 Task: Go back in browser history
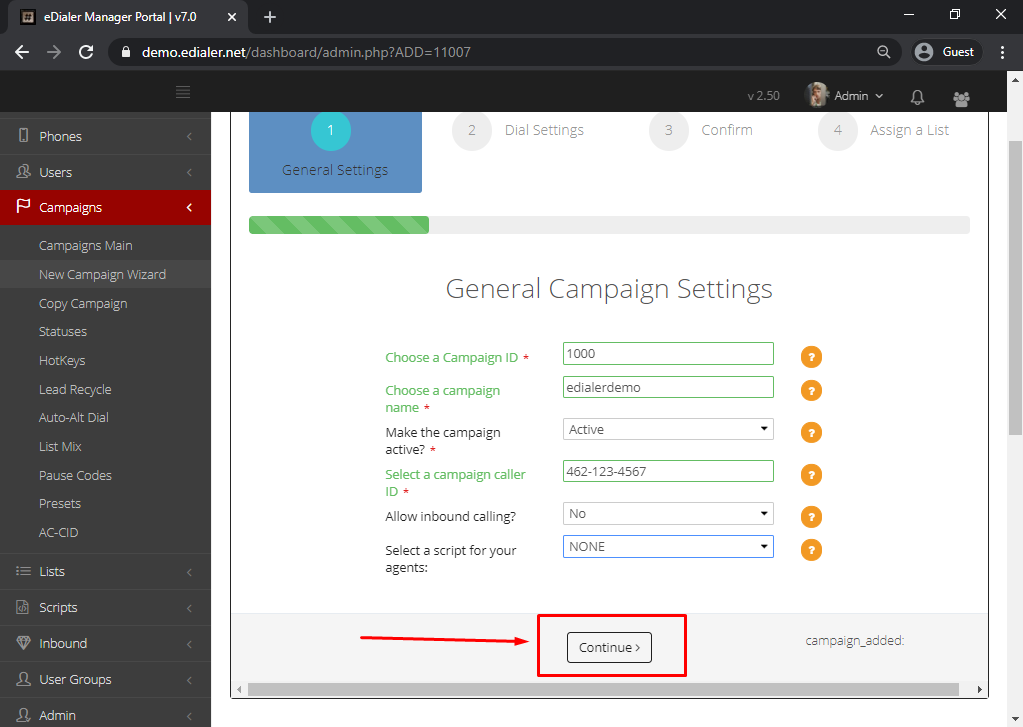click(x=22, y=52)
